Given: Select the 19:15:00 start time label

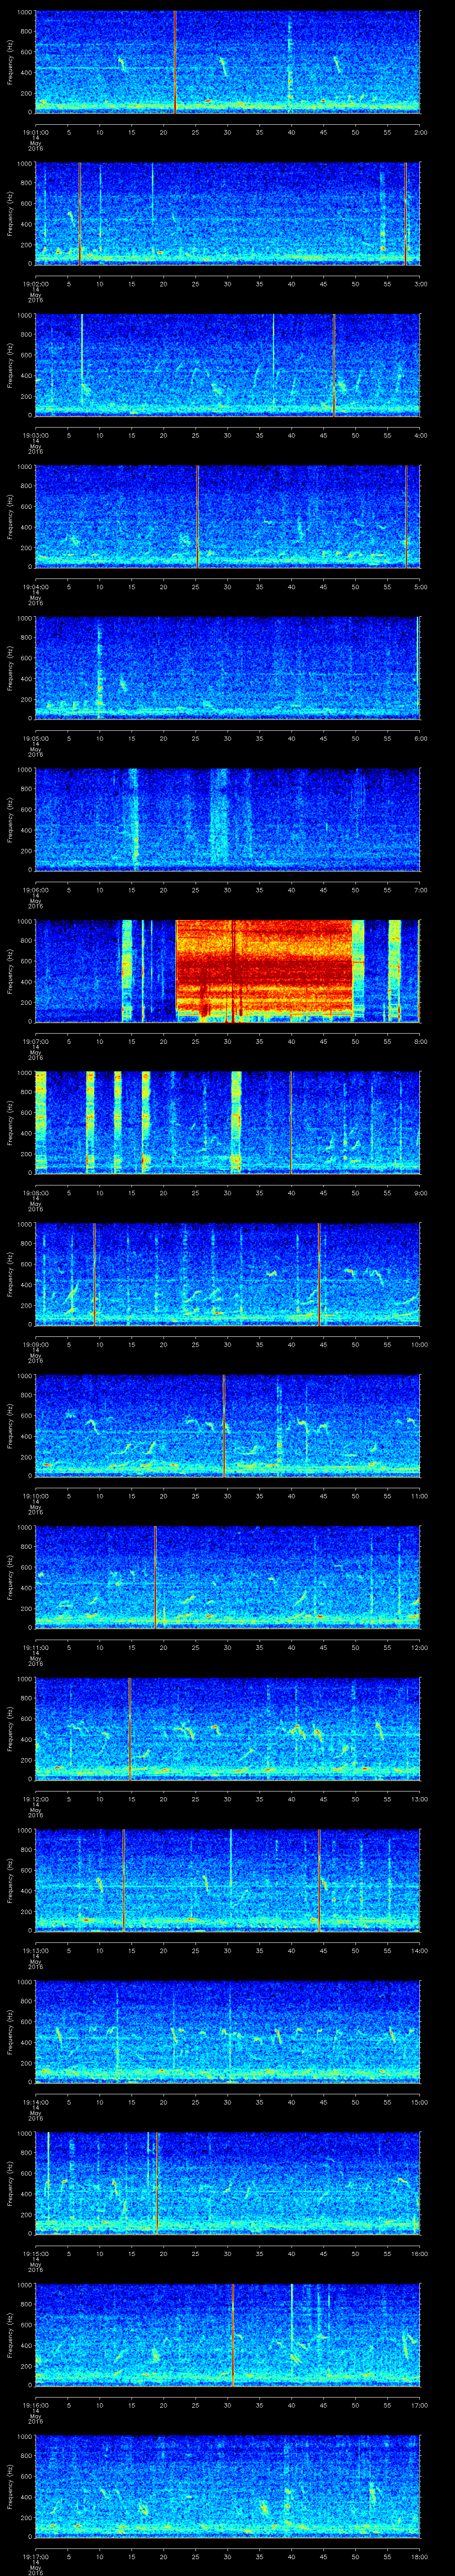Looking at the screenshot, I should point(35,2253).
